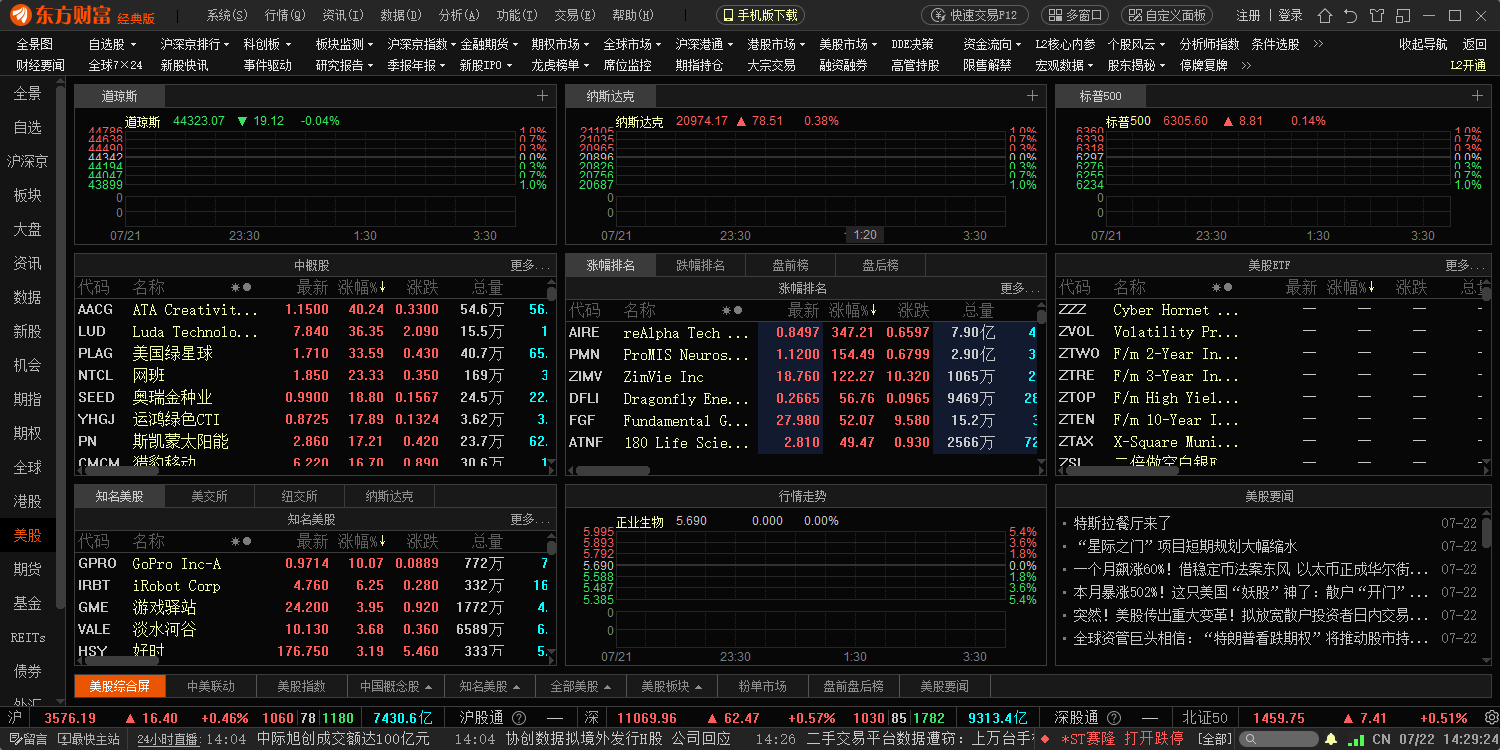1500x750 pixels.
Task: Click the 沪股通 help question mark icon
Action: point(519,718)
